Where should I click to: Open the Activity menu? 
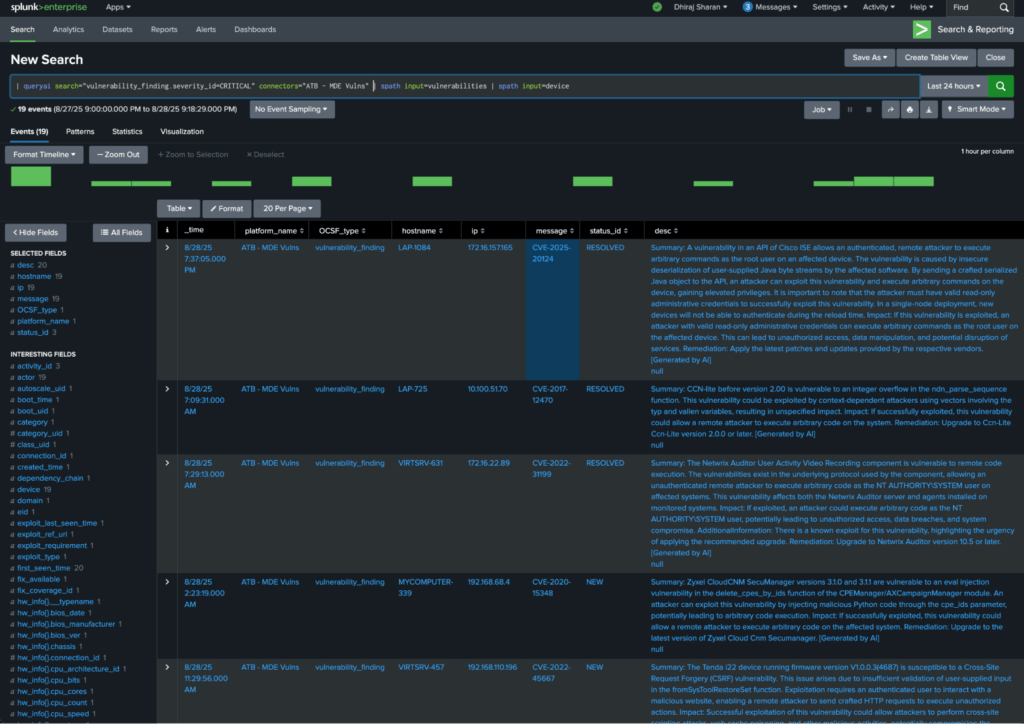pyautogui.click(x=878, y=7)
